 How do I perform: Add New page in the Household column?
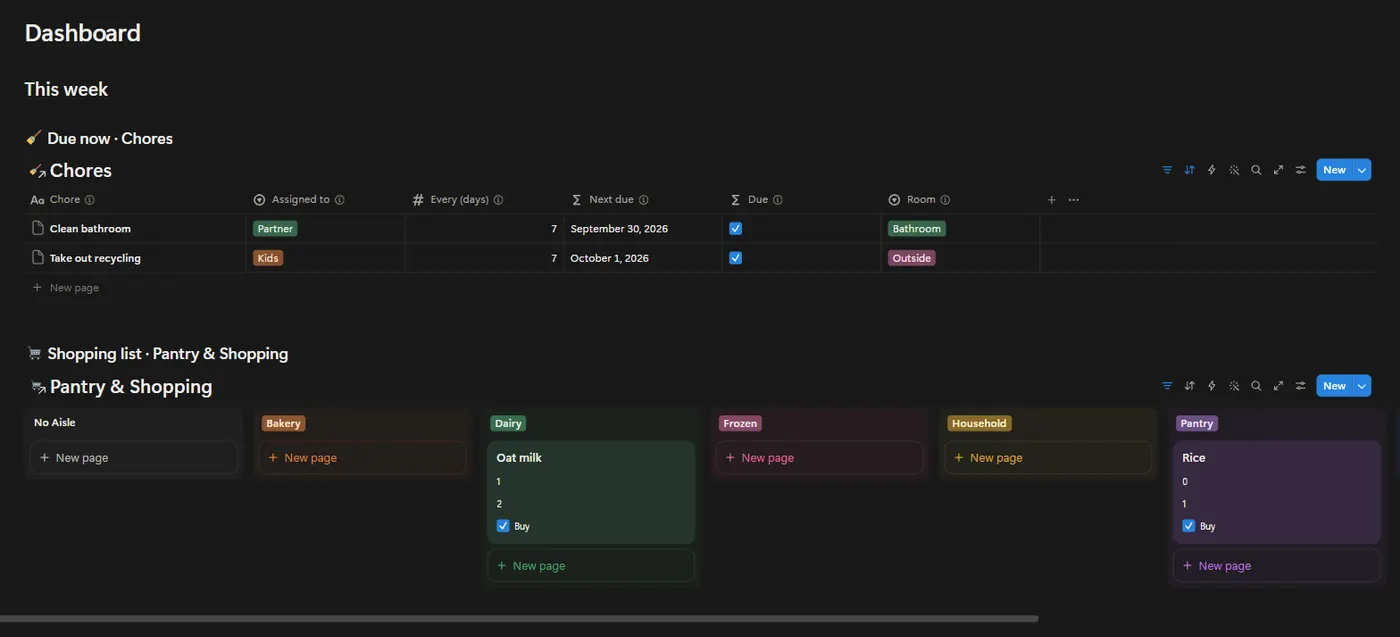(1048, 458)
